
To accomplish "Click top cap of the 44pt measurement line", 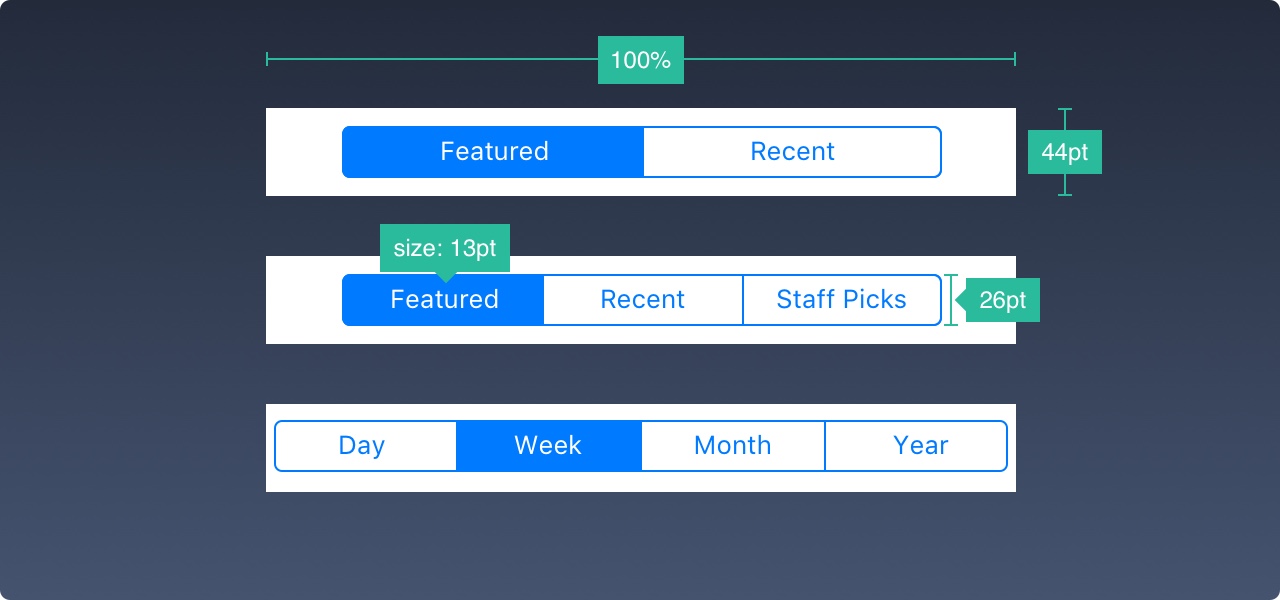I will pos(1065,109).
